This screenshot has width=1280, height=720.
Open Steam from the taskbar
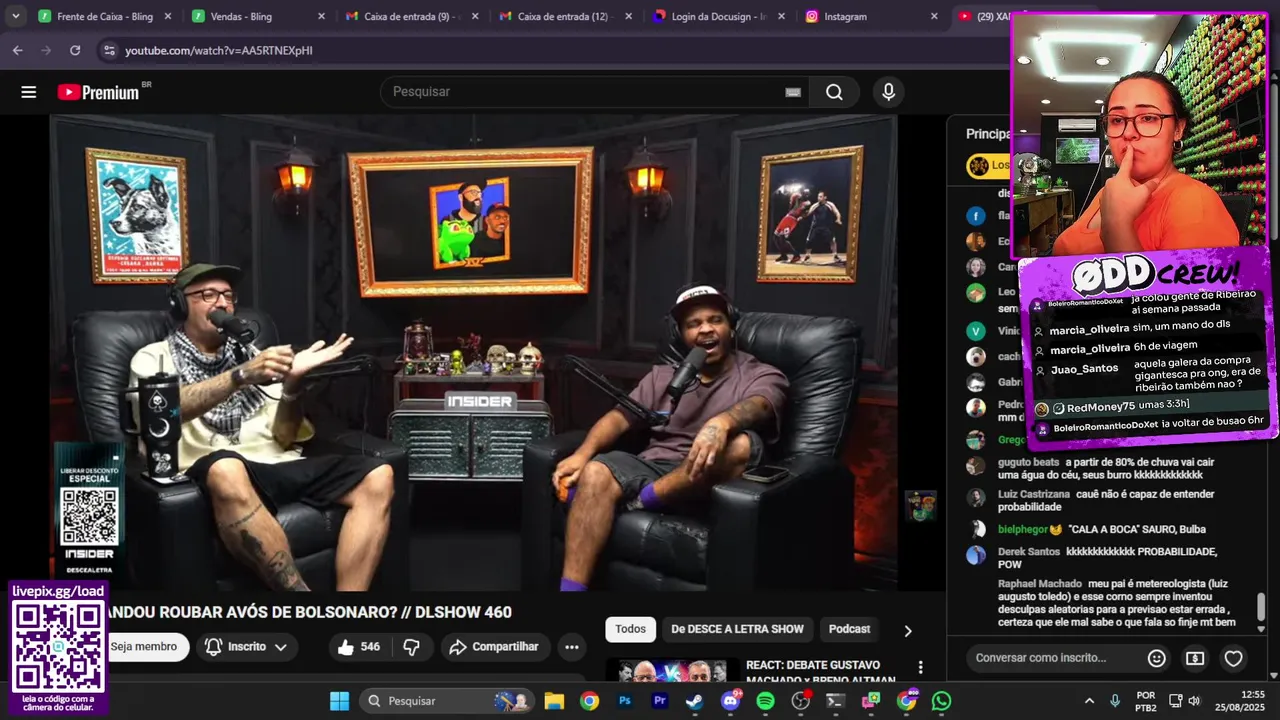pyautogui.click(x=694, y=701)
